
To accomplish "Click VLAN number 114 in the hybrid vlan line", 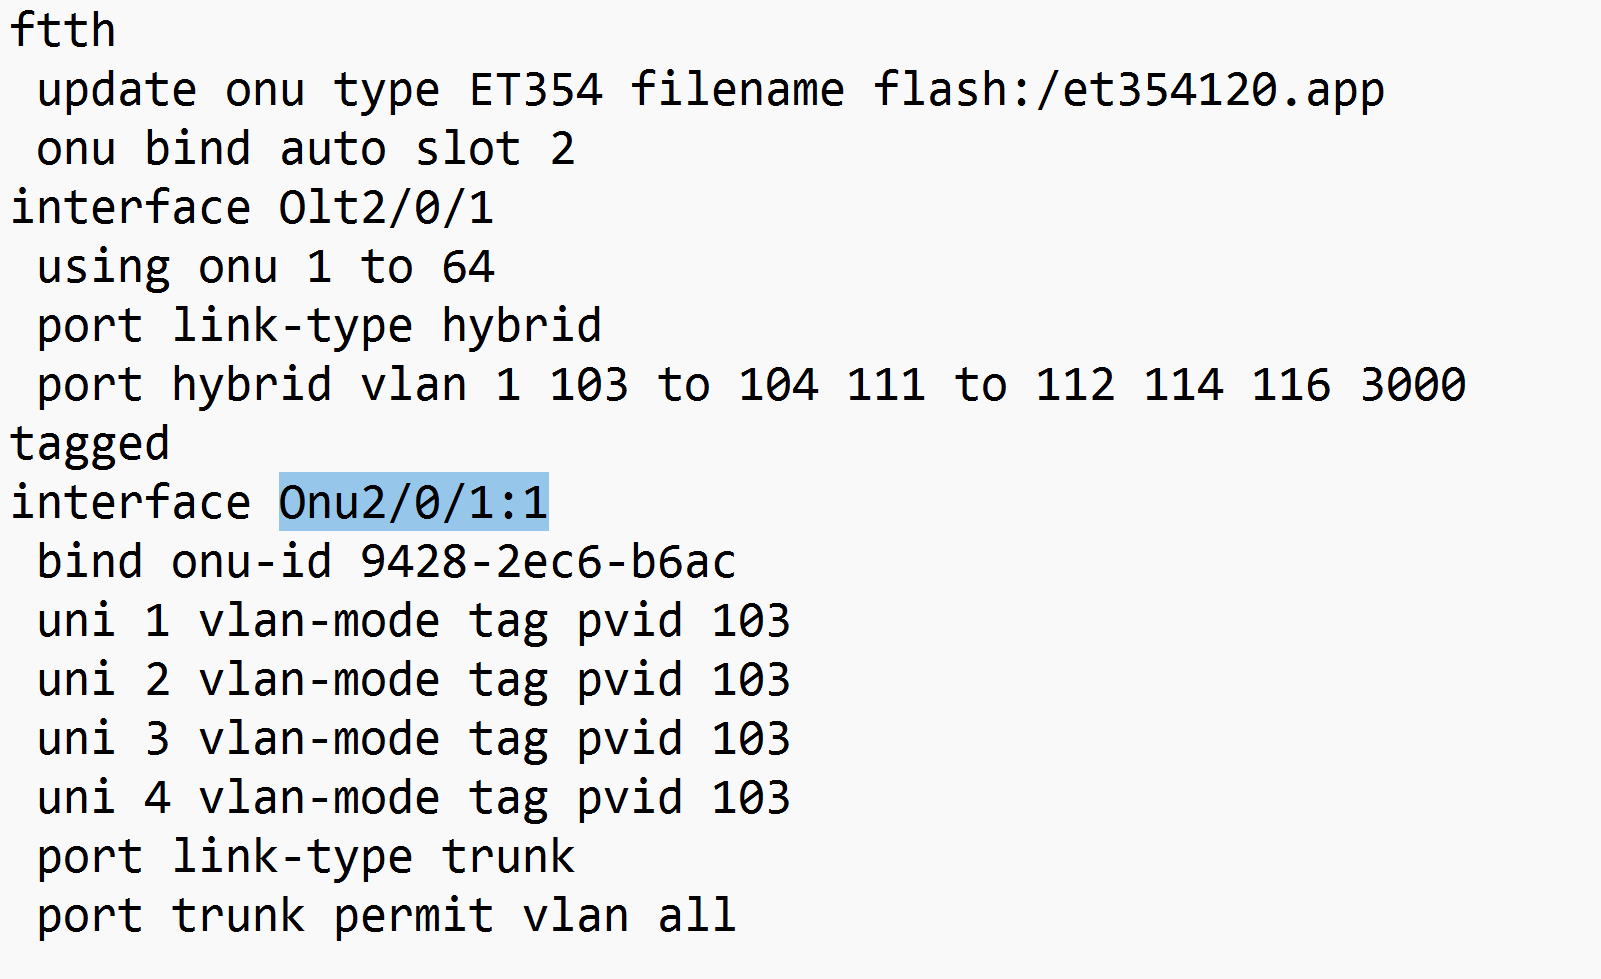I will click(1183, 385).
